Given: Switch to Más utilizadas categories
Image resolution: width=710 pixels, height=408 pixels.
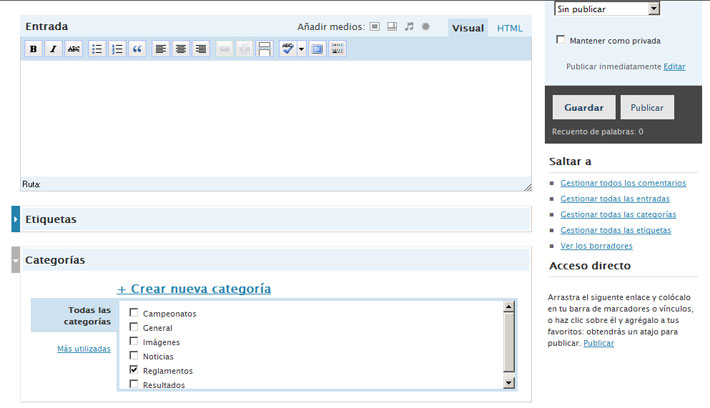Looking at the screenshot, I should click(84, 349).
